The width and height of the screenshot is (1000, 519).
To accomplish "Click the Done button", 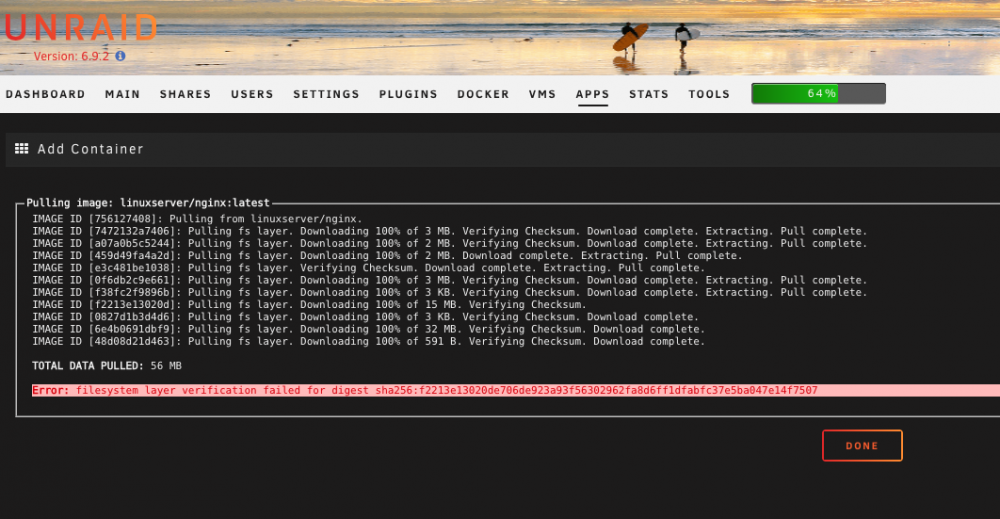I will point(862,446).
